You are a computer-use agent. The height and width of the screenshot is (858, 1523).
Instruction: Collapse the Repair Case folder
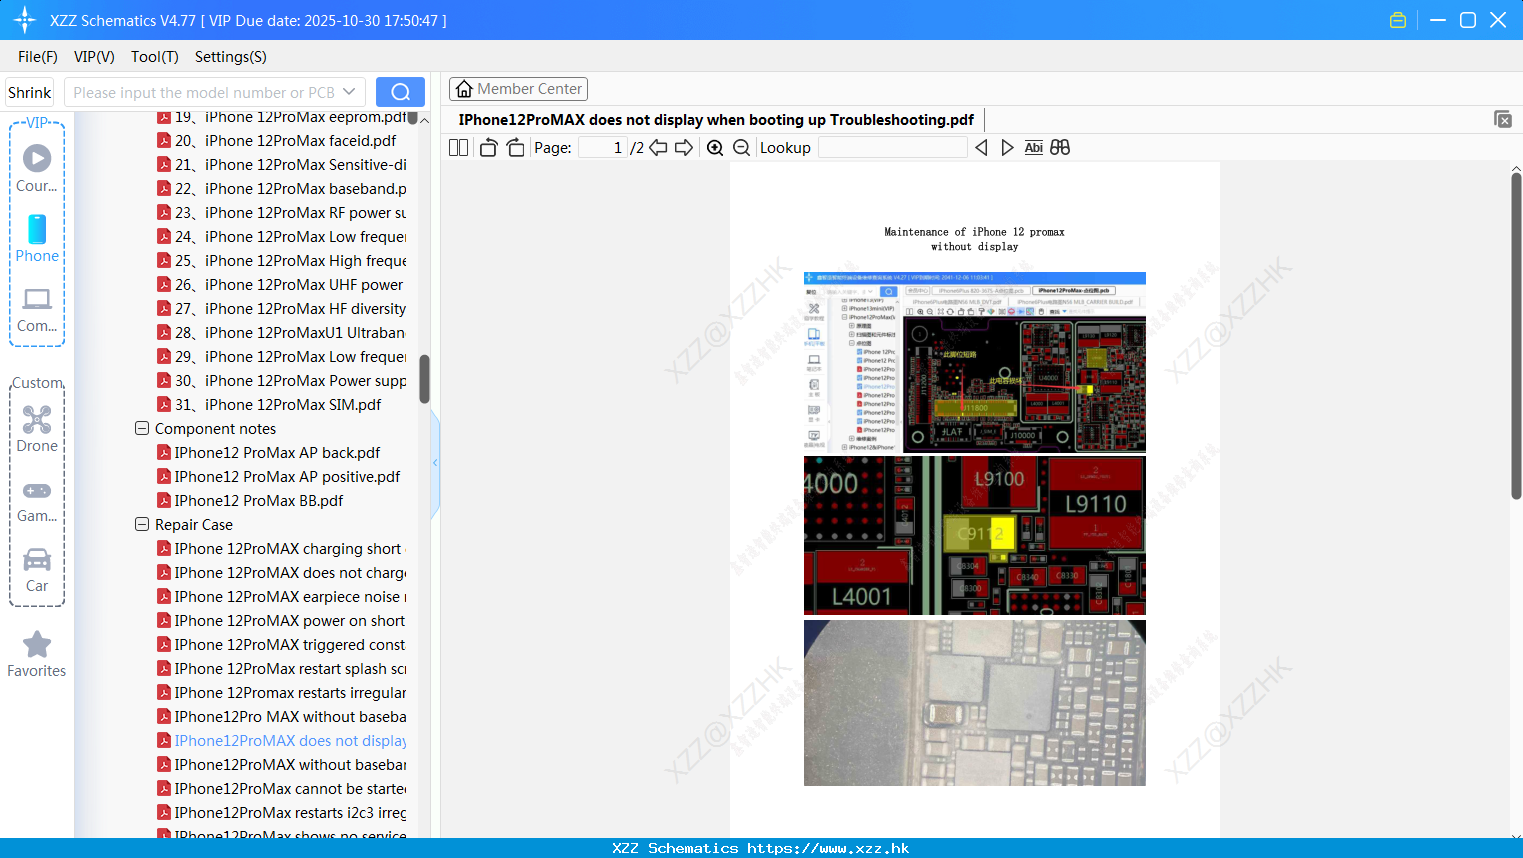click(x=142, y=524)
